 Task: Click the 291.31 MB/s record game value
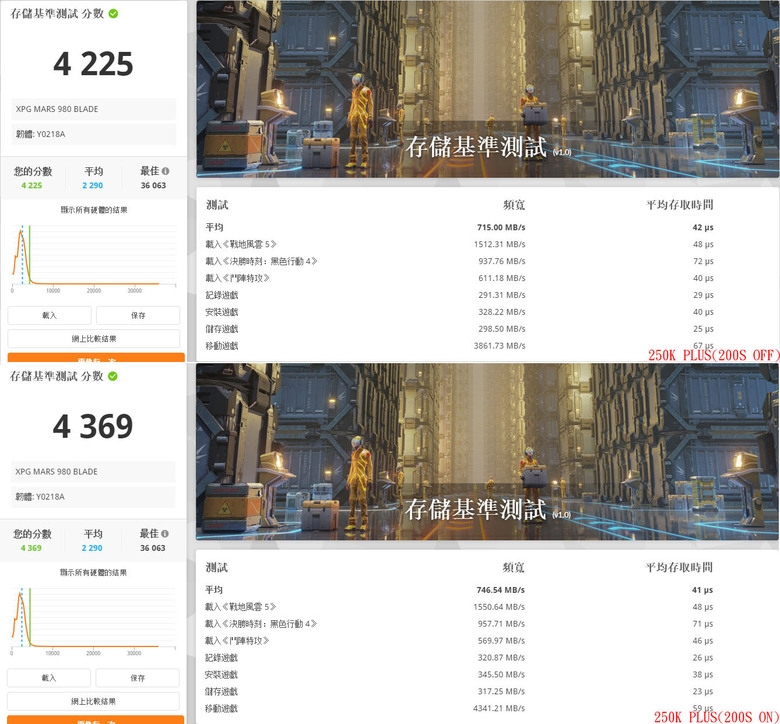click(502, 295)
